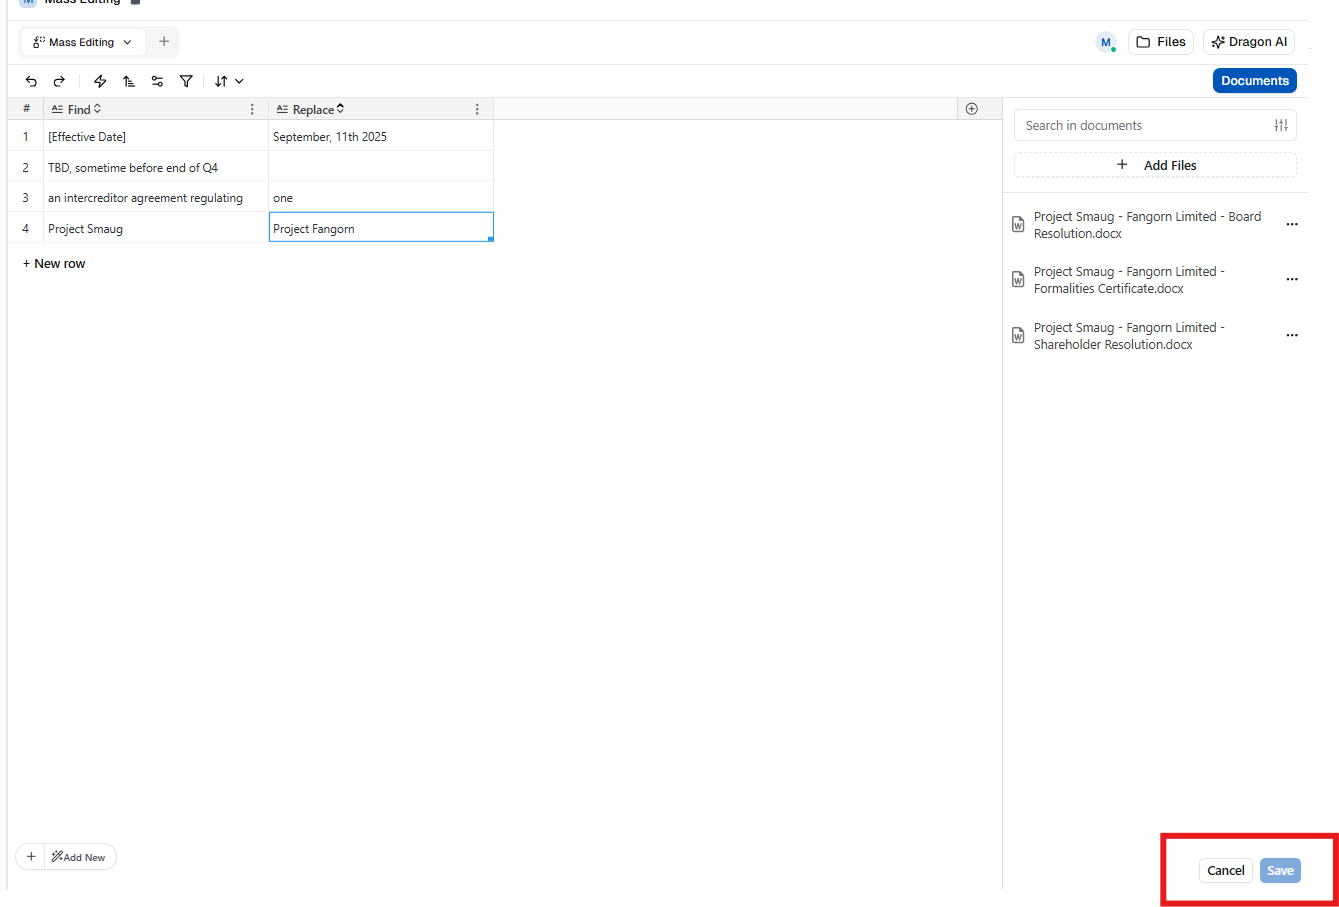Click the Documents button
This screenshot has width=1339, height=907.
(1255, 81)
